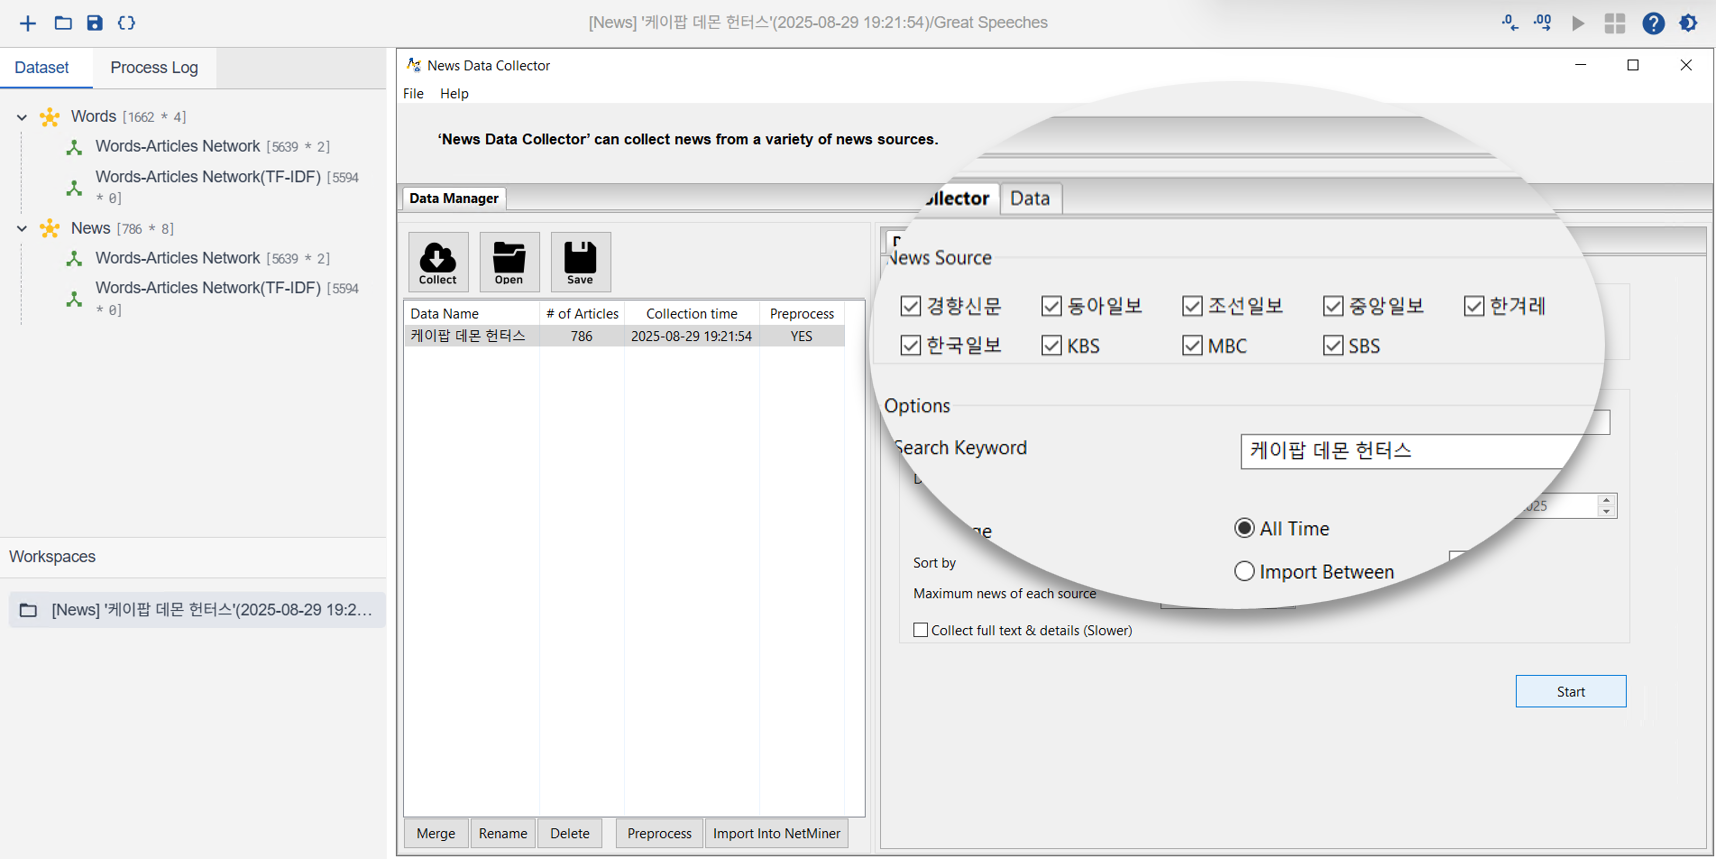Uncheck the 동아일보 news source
The image size is (1716, 859).
pyautogui.click(x=1051, y=306)
